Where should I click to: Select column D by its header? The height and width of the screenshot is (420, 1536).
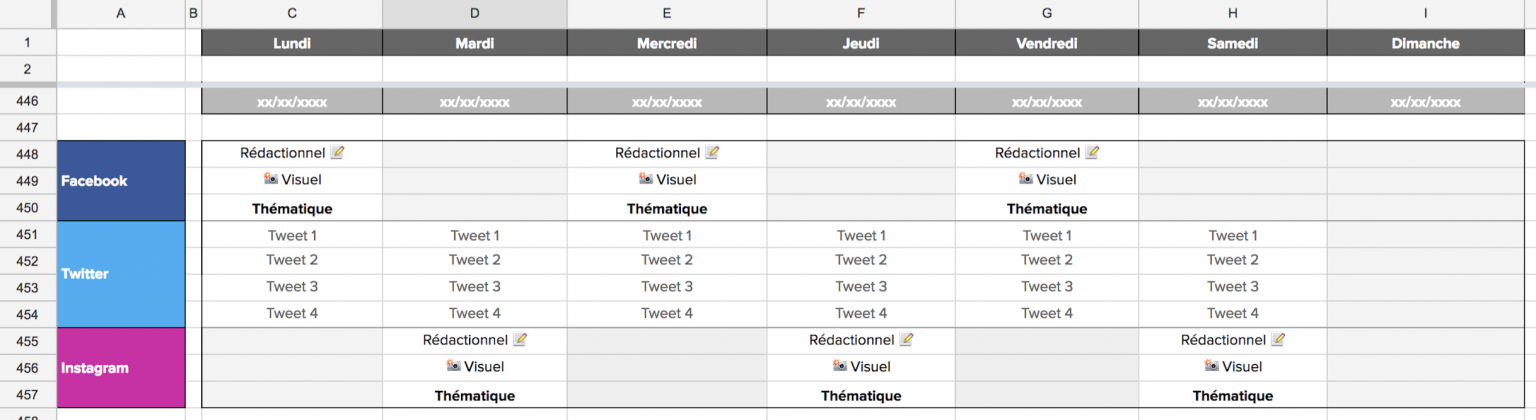click(x=474, y=13)
